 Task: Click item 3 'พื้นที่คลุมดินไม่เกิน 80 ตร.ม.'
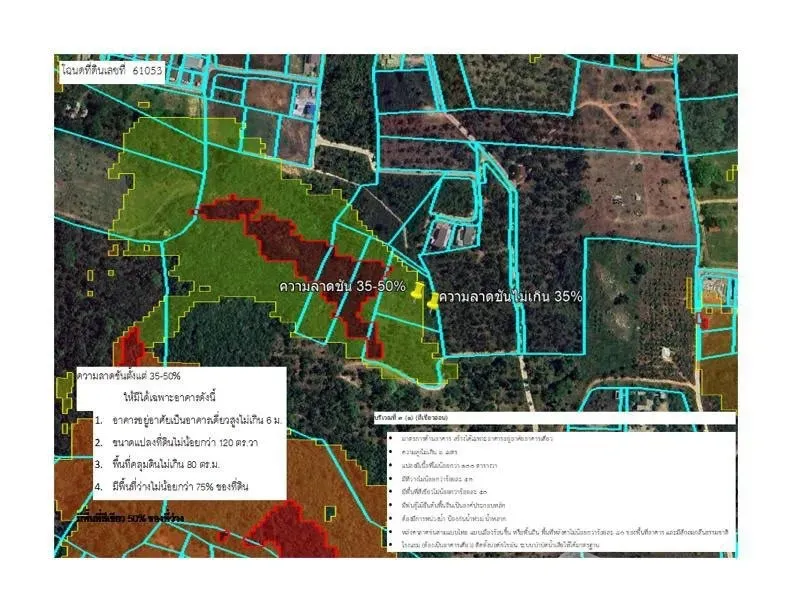(164, 465)
